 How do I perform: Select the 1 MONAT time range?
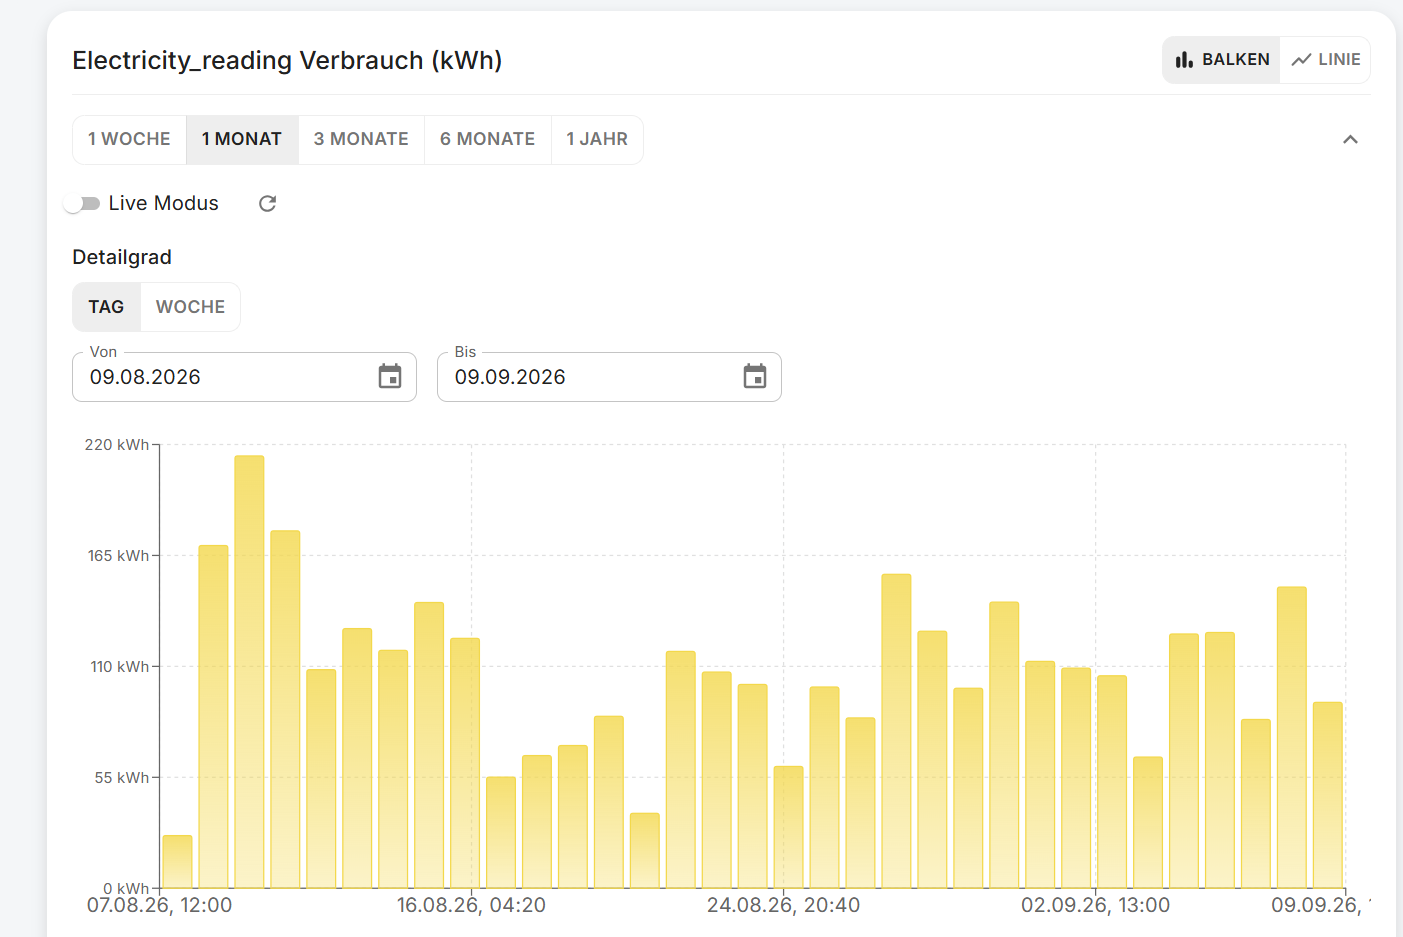pyautogui.click(x=242, y=139)
